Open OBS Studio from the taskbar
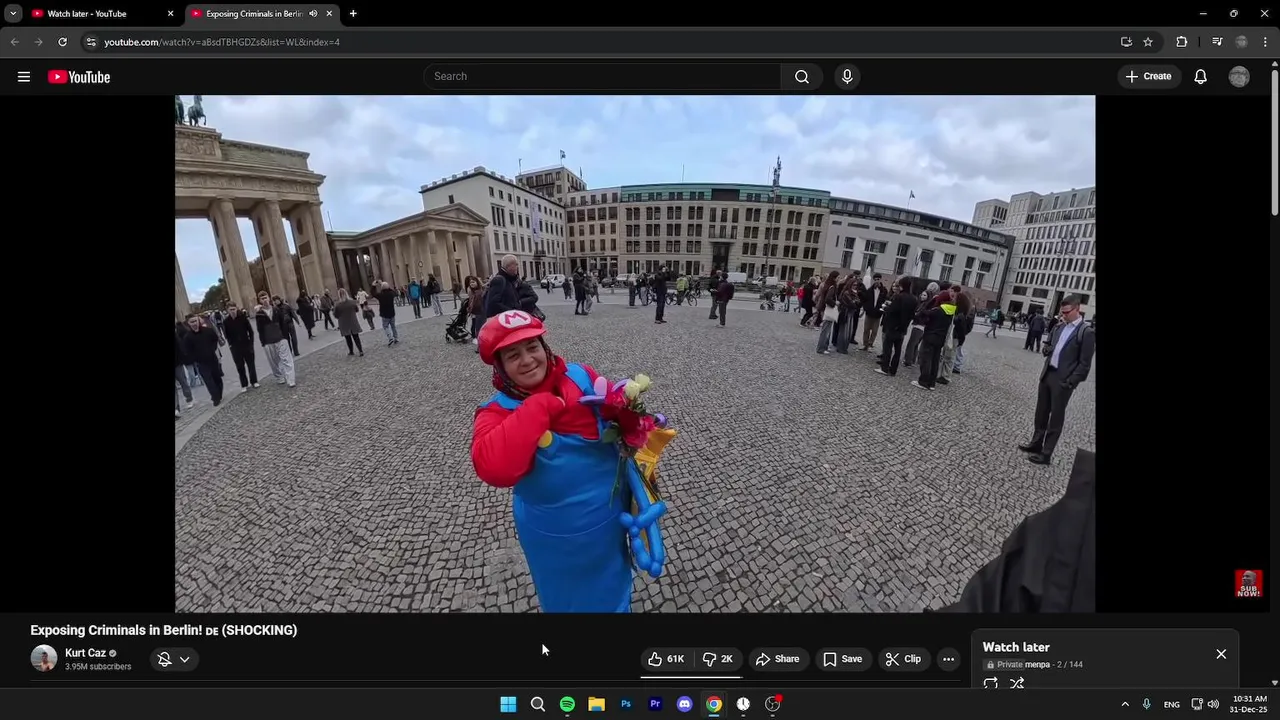This screenshot has width=1280, height=720. (772, 704)
